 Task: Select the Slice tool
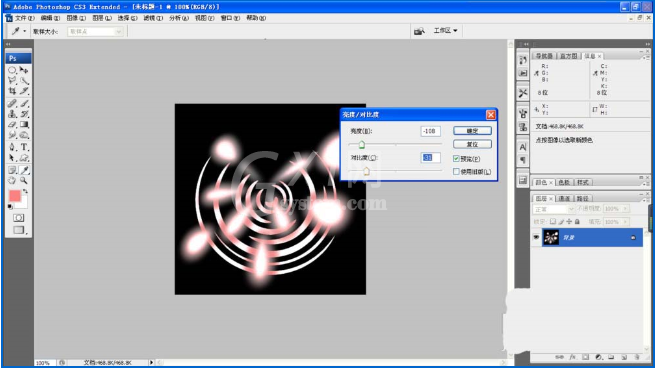click(x=24, y=91)
